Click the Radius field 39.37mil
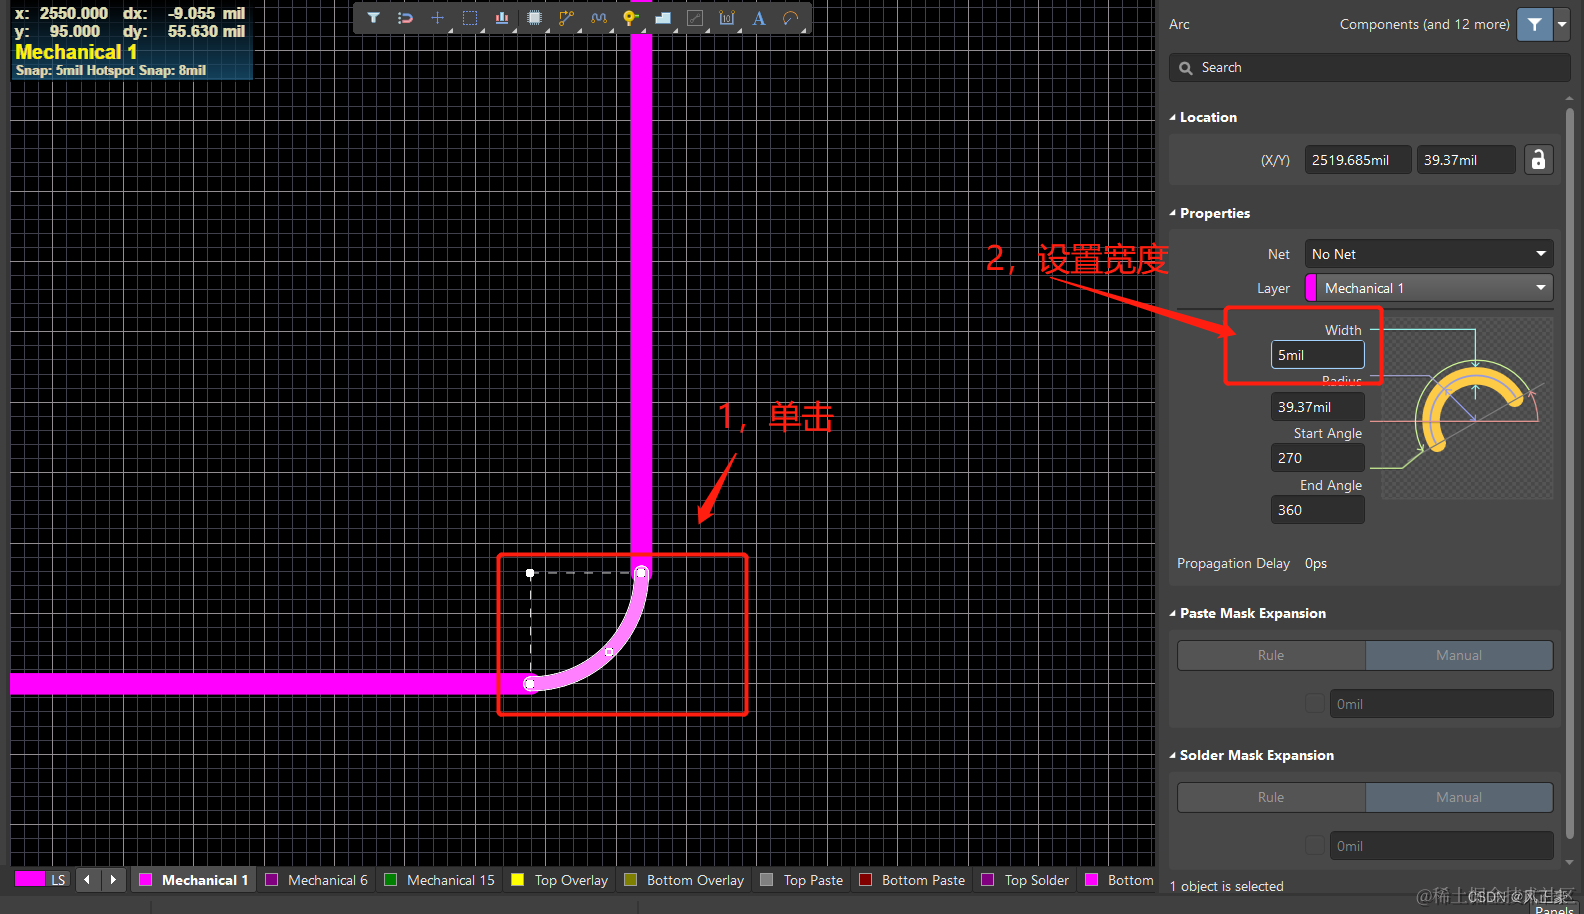The width and height of the screenshot is (1584, 914). point(1317,407)
